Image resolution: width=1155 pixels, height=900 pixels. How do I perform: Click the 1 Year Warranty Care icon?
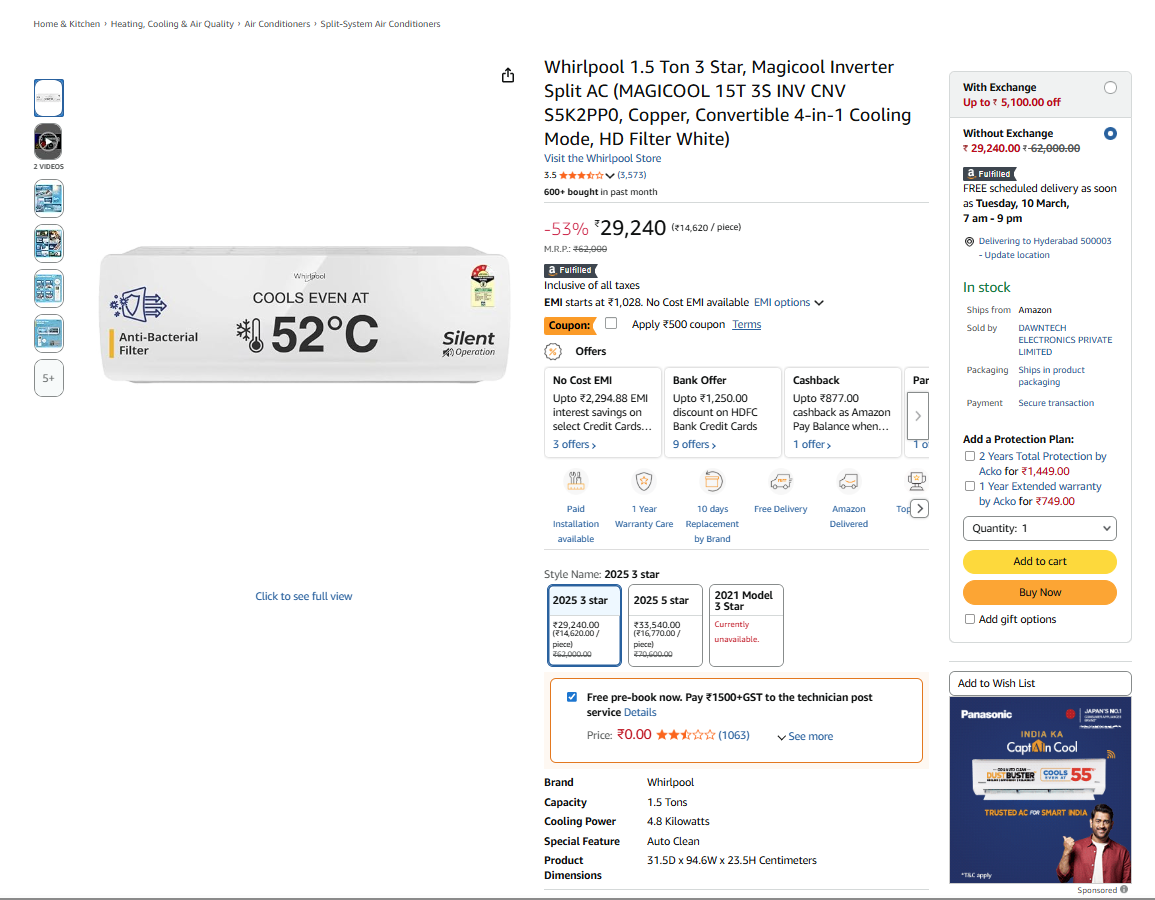click(x=644, y=482)
